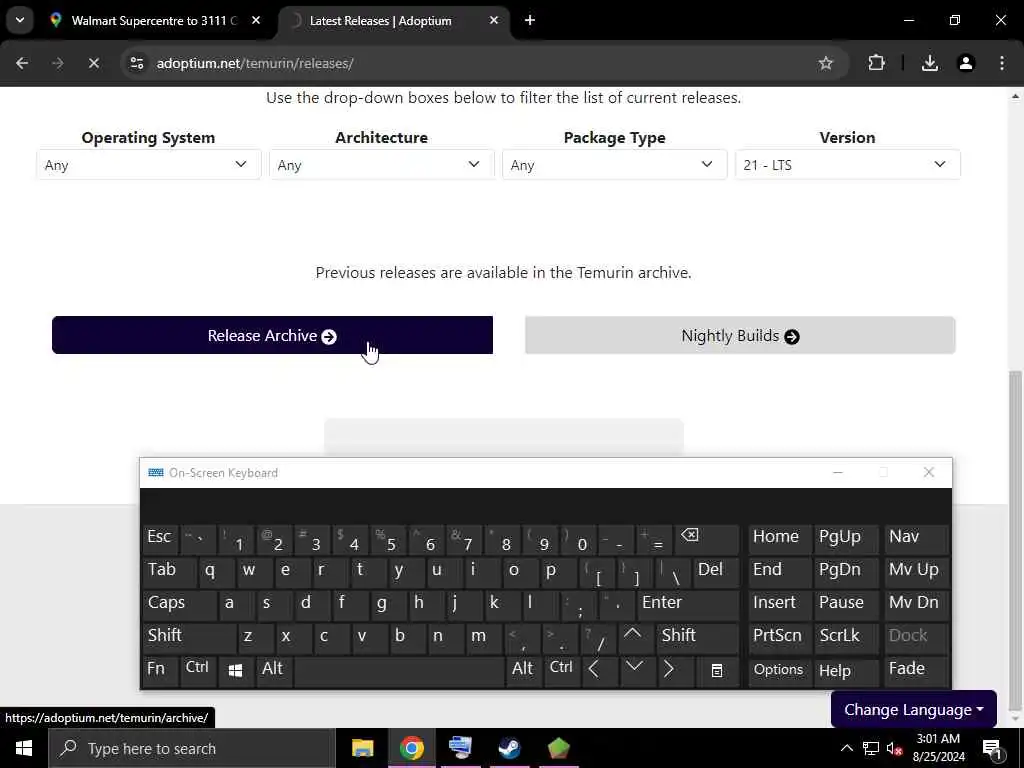Open Chrome downloads icon
The image size is (1024, 768).
click(930, 63)
